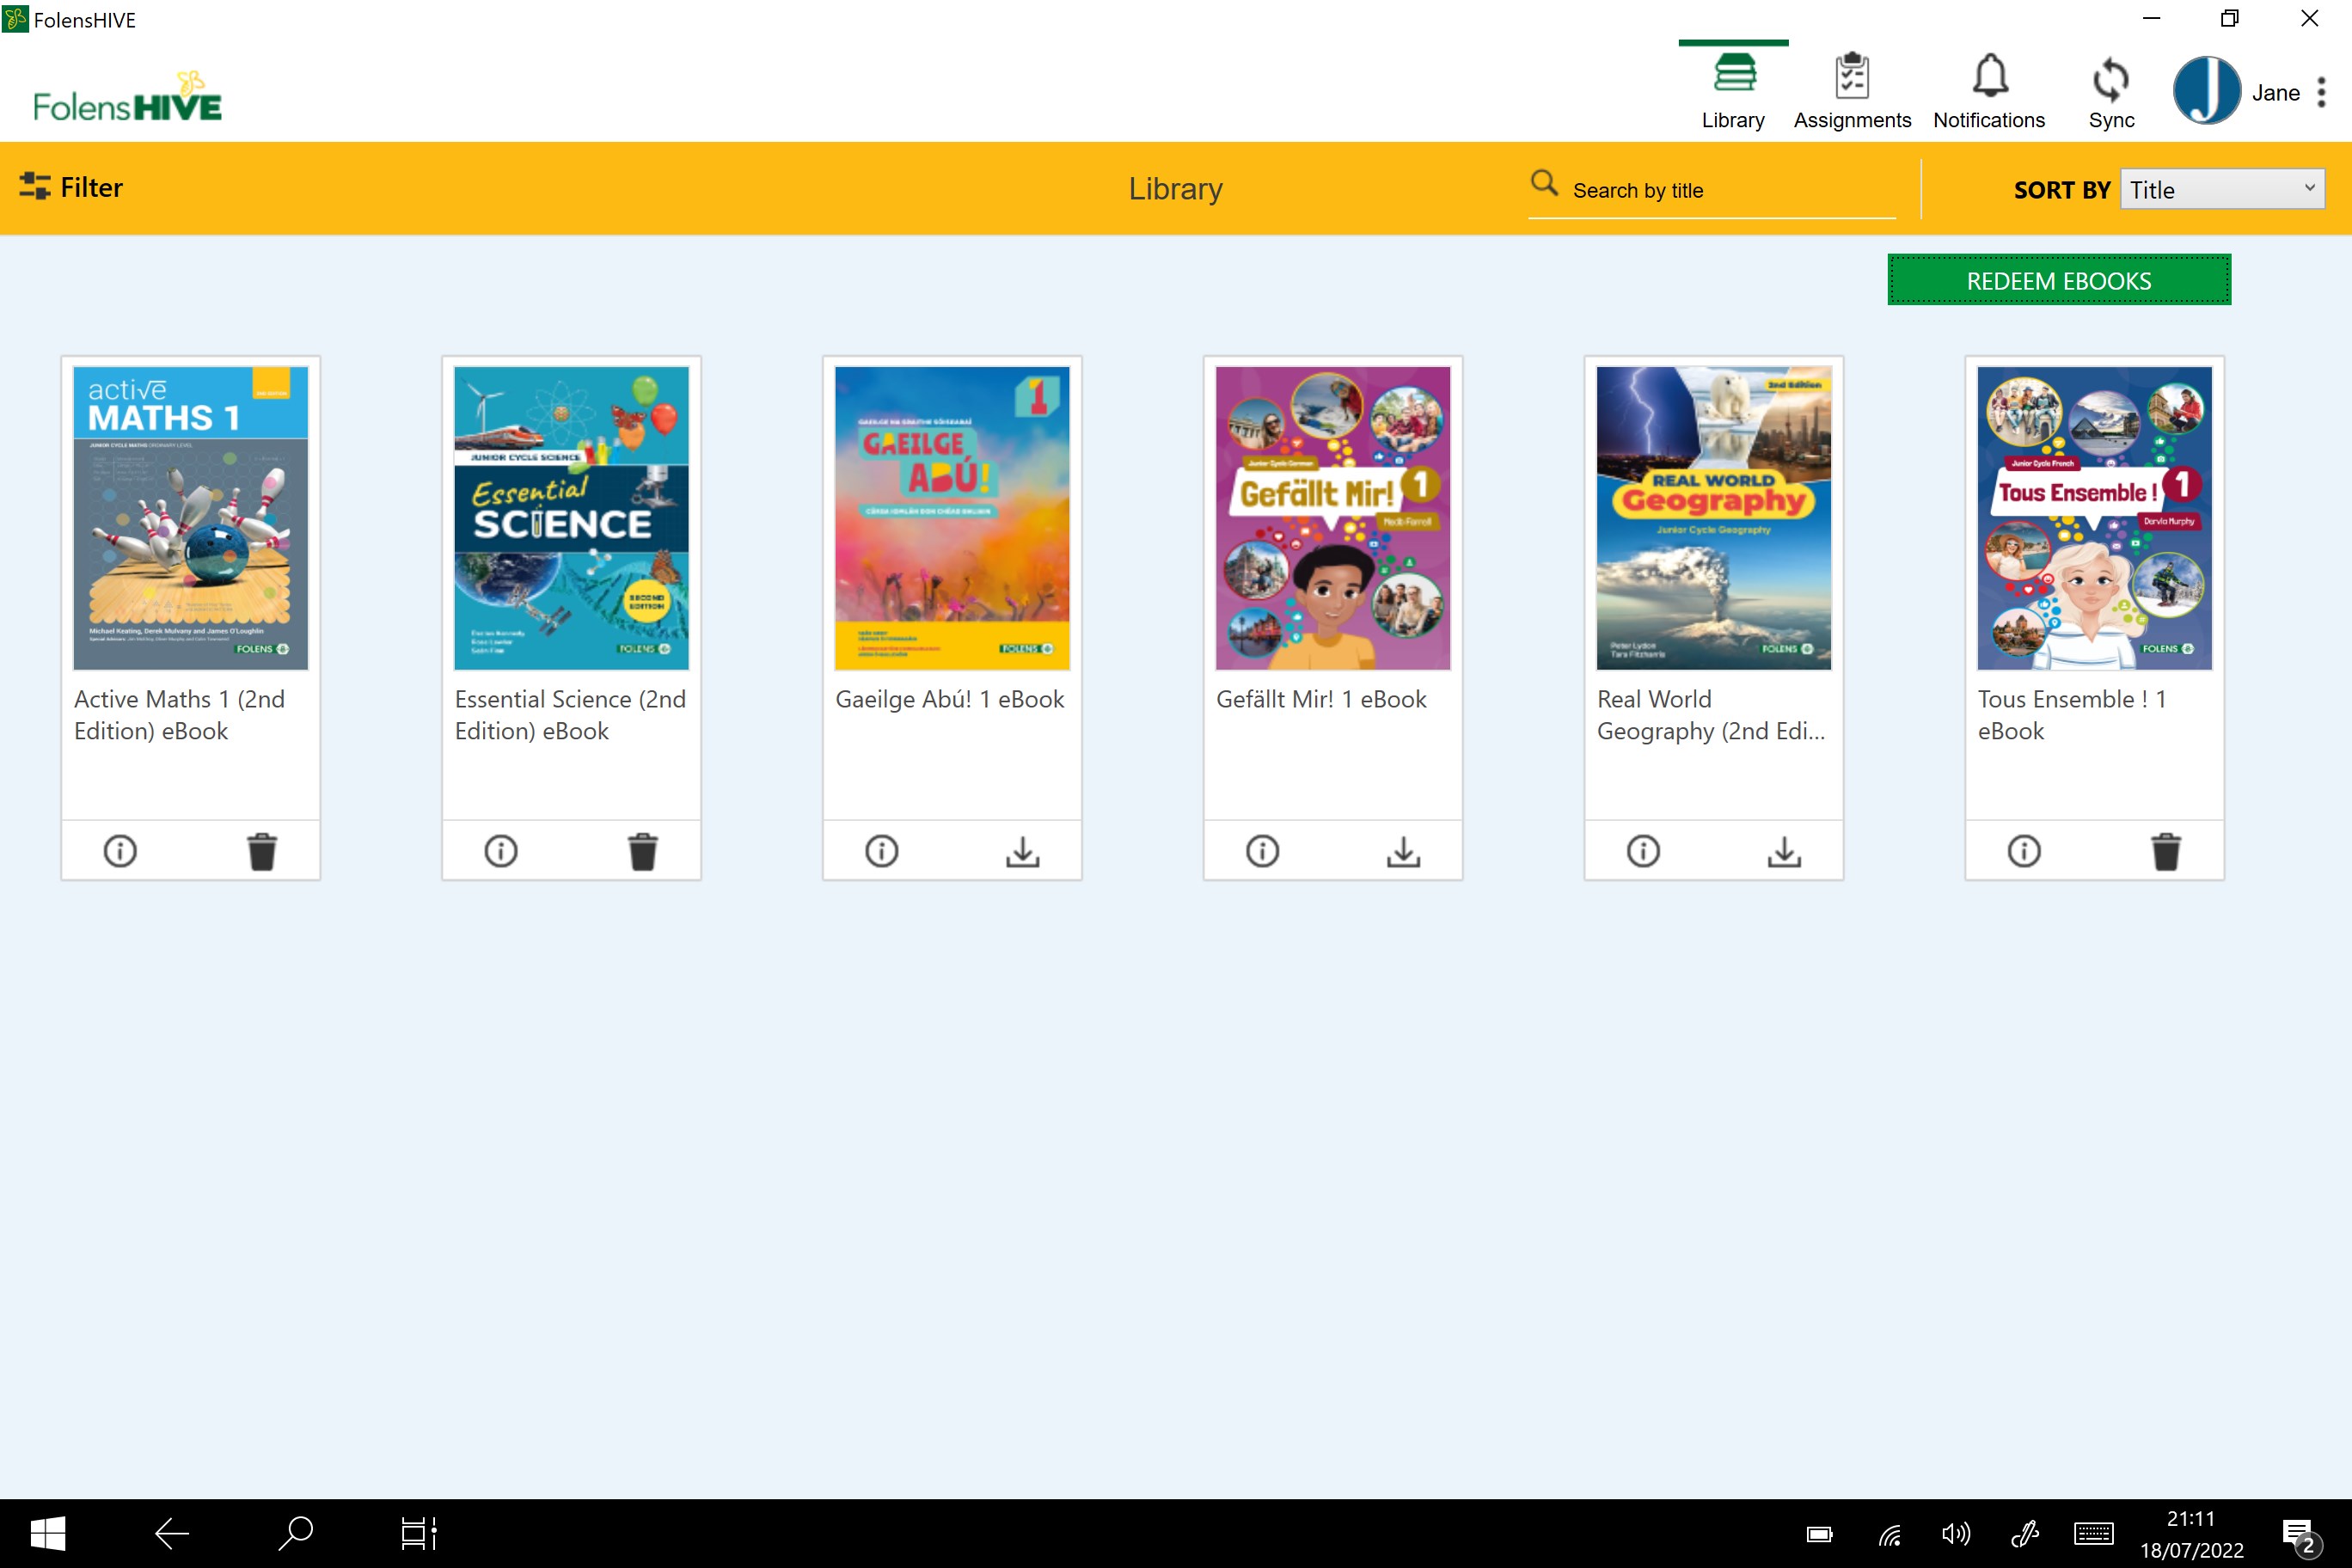Open Windows Task View in taskbar
The width and height of the screenshot is (2352, 1568).
click(418, 1533)
